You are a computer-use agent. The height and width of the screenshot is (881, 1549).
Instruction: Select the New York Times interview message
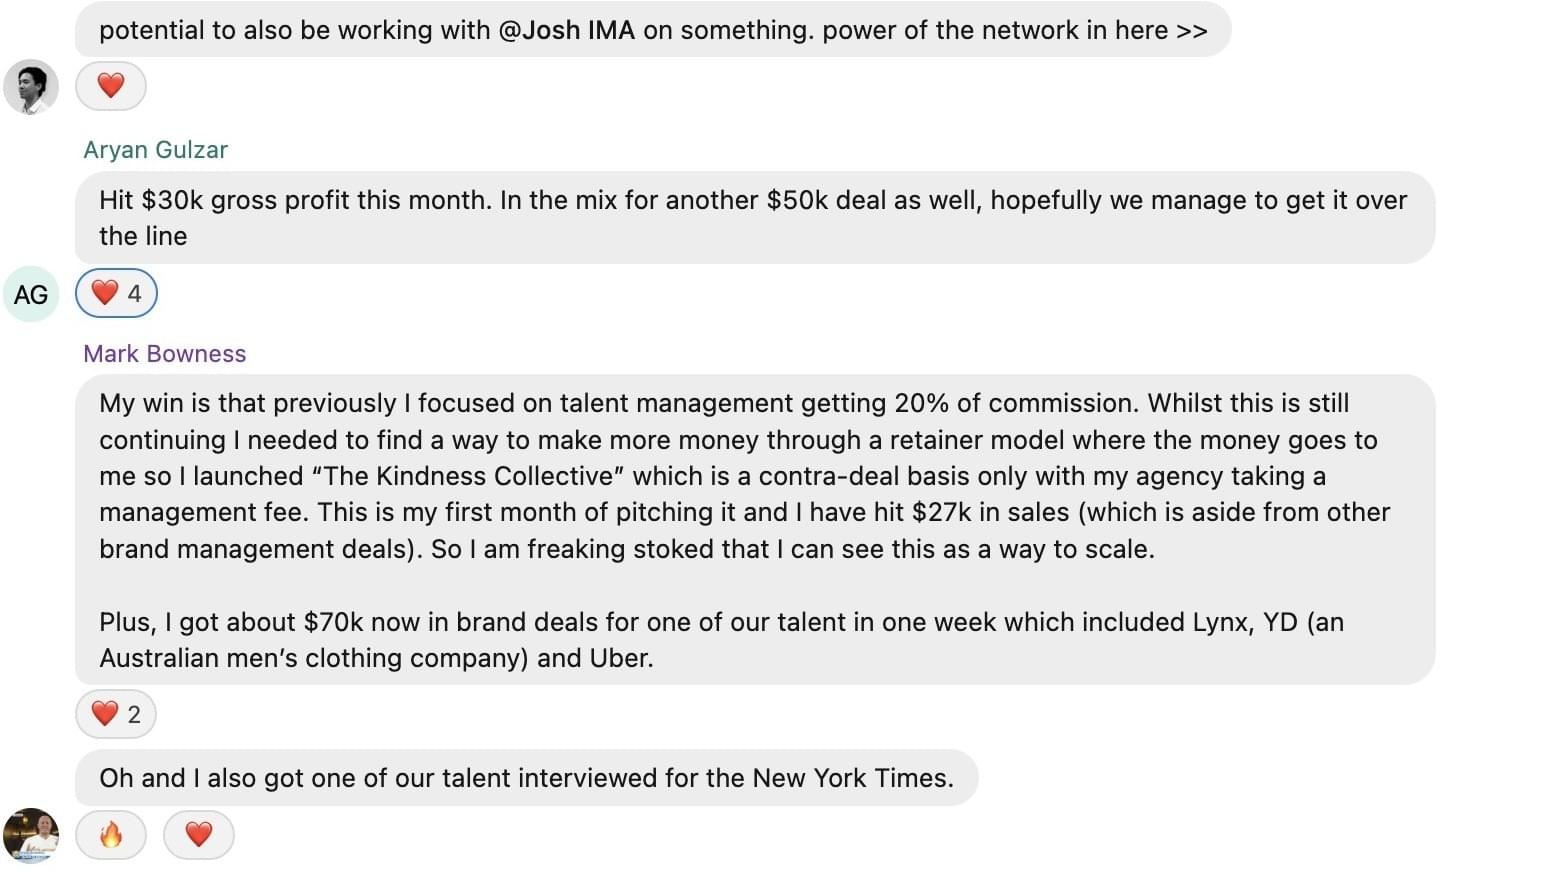click(526, 778)
